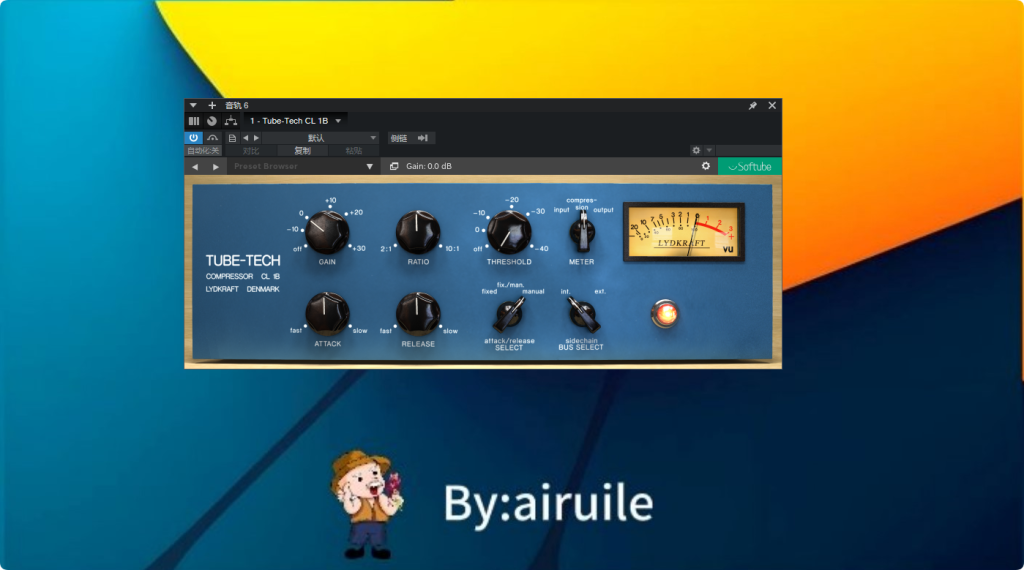Pin the plugin window

coord(752,105)
